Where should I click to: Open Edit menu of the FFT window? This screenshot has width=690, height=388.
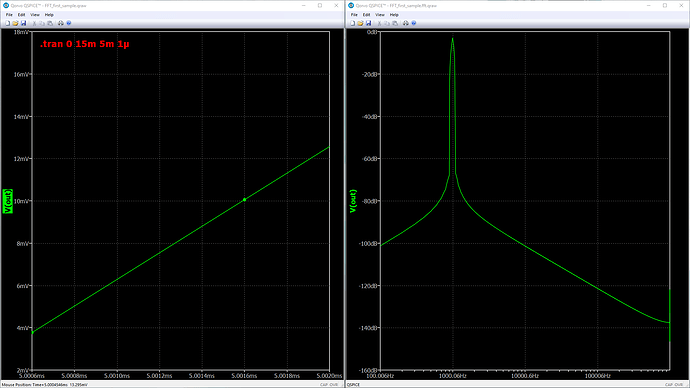(x=367, y=15)
